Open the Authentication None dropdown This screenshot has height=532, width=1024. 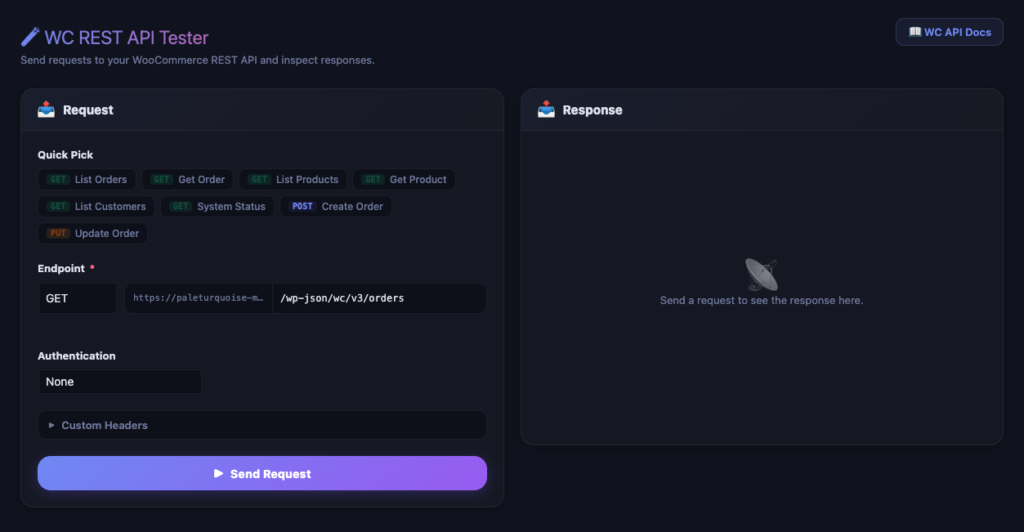[x=120, y=382]
